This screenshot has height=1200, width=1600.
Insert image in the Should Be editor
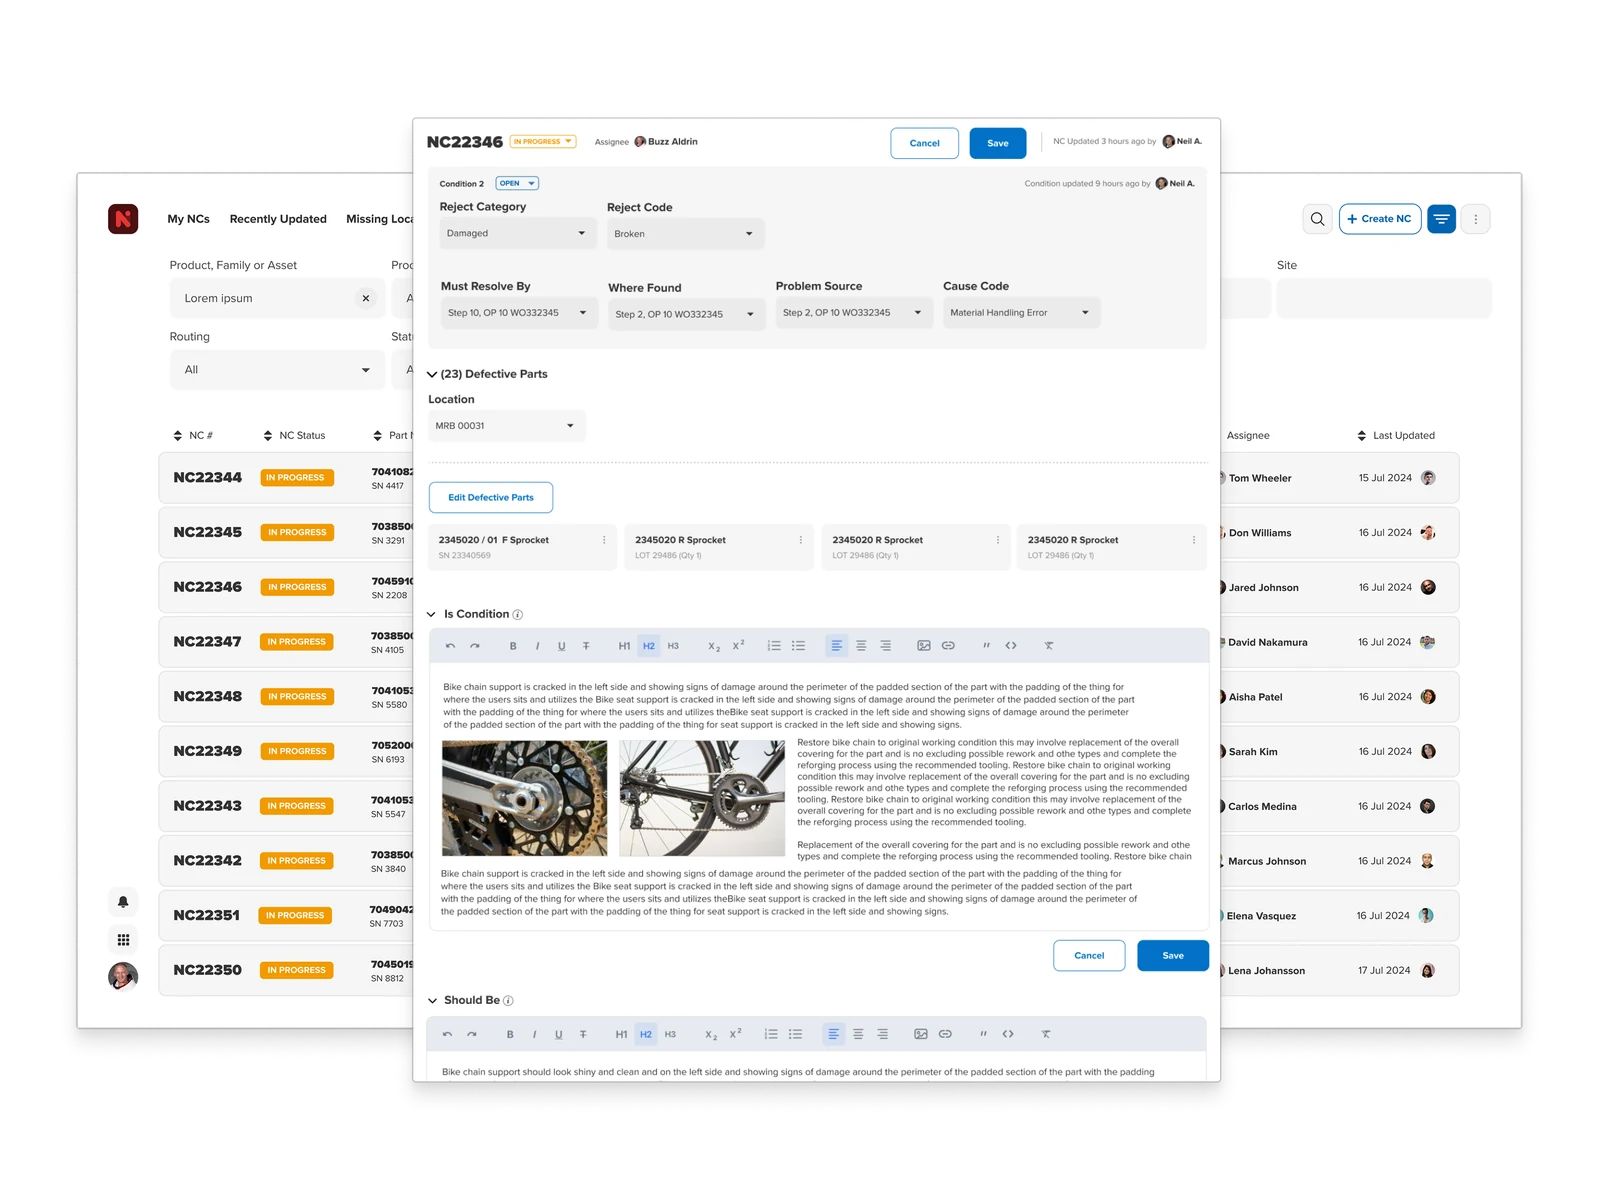(921, 1034)
